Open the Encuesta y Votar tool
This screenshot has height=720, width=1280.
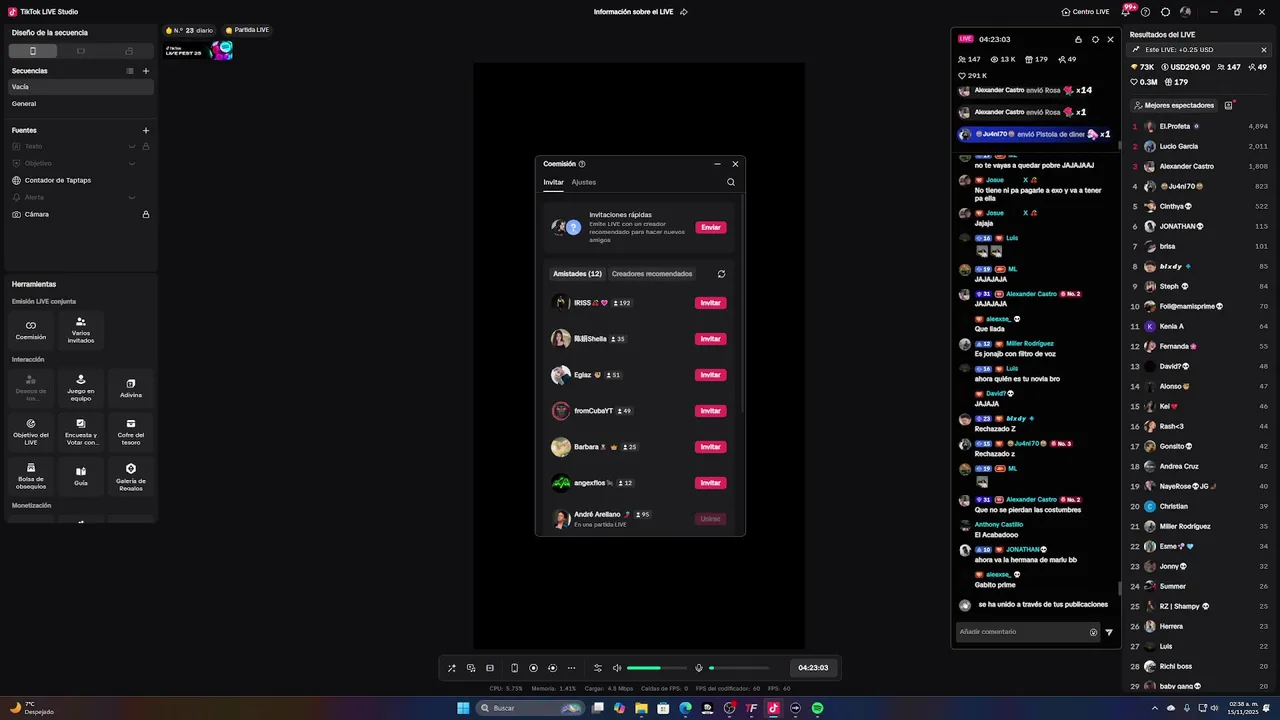(x=81, y=432)
